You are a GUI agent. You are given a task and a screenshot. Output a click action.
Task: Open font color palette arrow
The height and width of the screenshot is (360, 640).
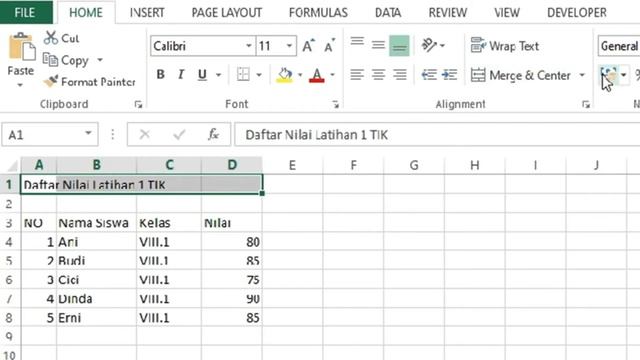(x=332, y=75)
